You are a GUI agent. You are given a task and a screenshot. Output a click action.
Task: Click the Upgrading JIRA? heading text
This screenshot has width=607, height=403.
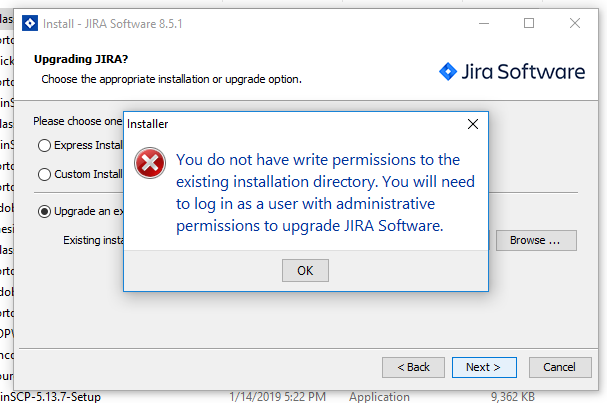coord(81,59)
